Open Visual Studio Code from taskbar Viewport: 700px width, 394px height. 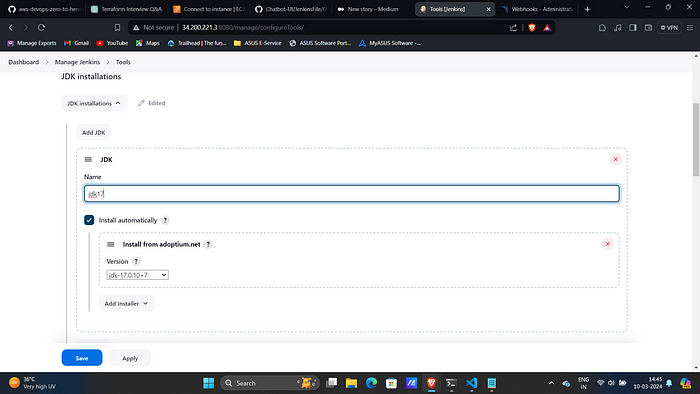click(x=471, y=383)
